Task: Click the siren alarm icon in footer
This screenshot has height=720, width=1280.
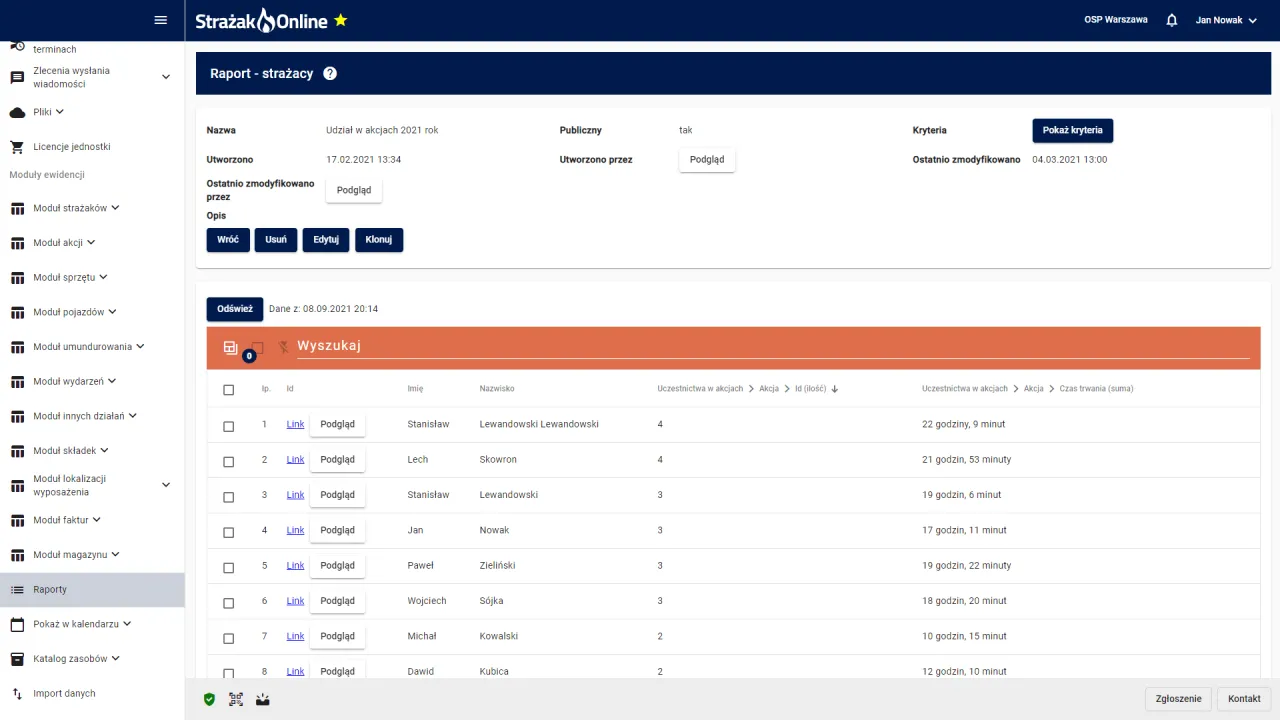Action: pyautogui.click(x=263, y=700)
